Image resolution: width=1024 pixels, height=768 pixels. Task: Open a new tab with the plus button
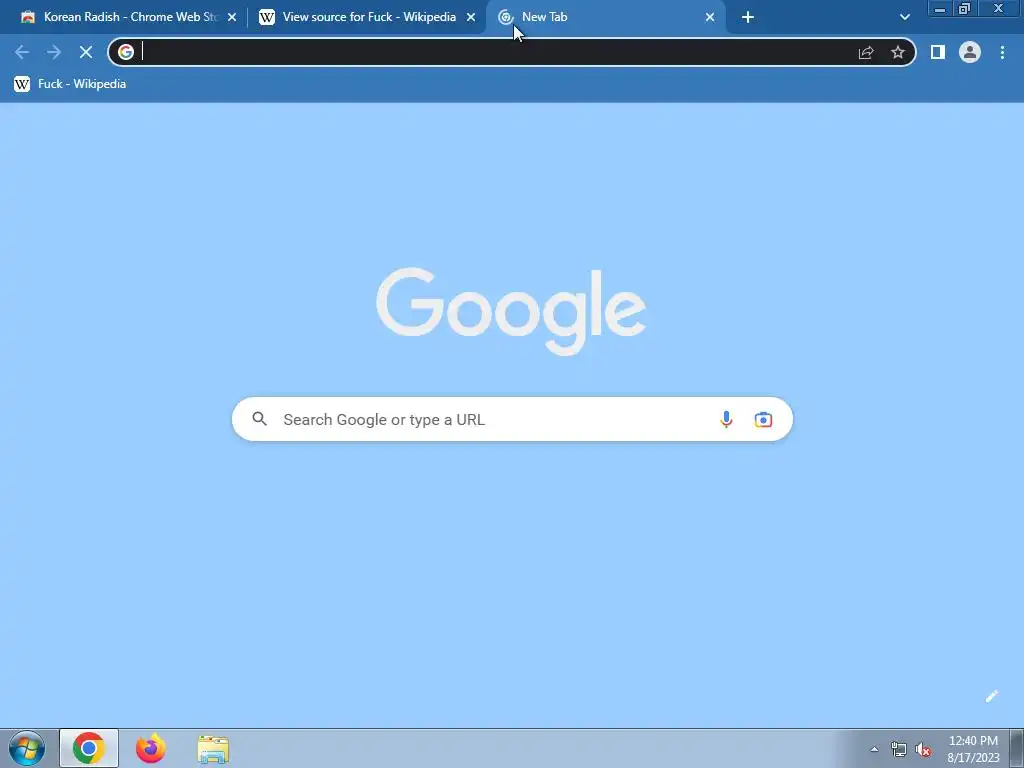(748, 17)
